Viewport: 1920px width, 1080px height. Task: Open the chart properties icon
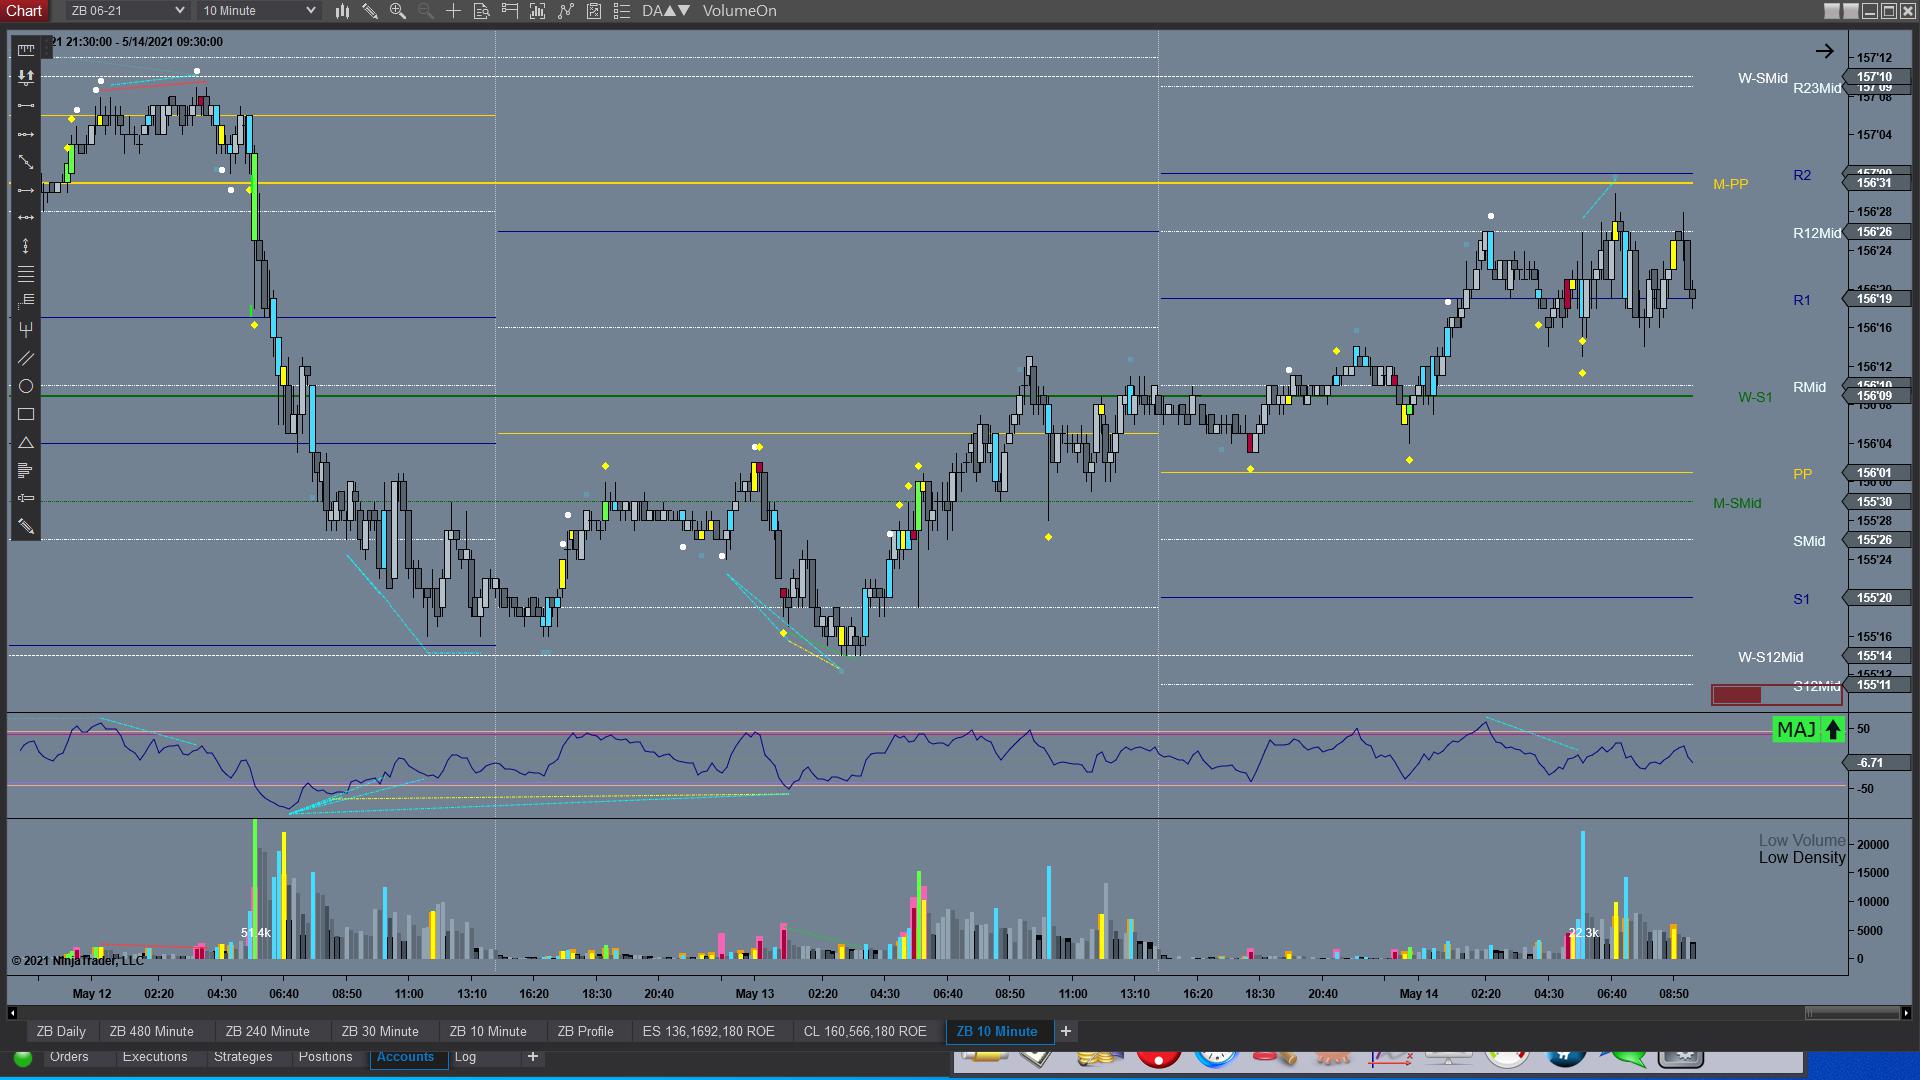pos(594,11)
